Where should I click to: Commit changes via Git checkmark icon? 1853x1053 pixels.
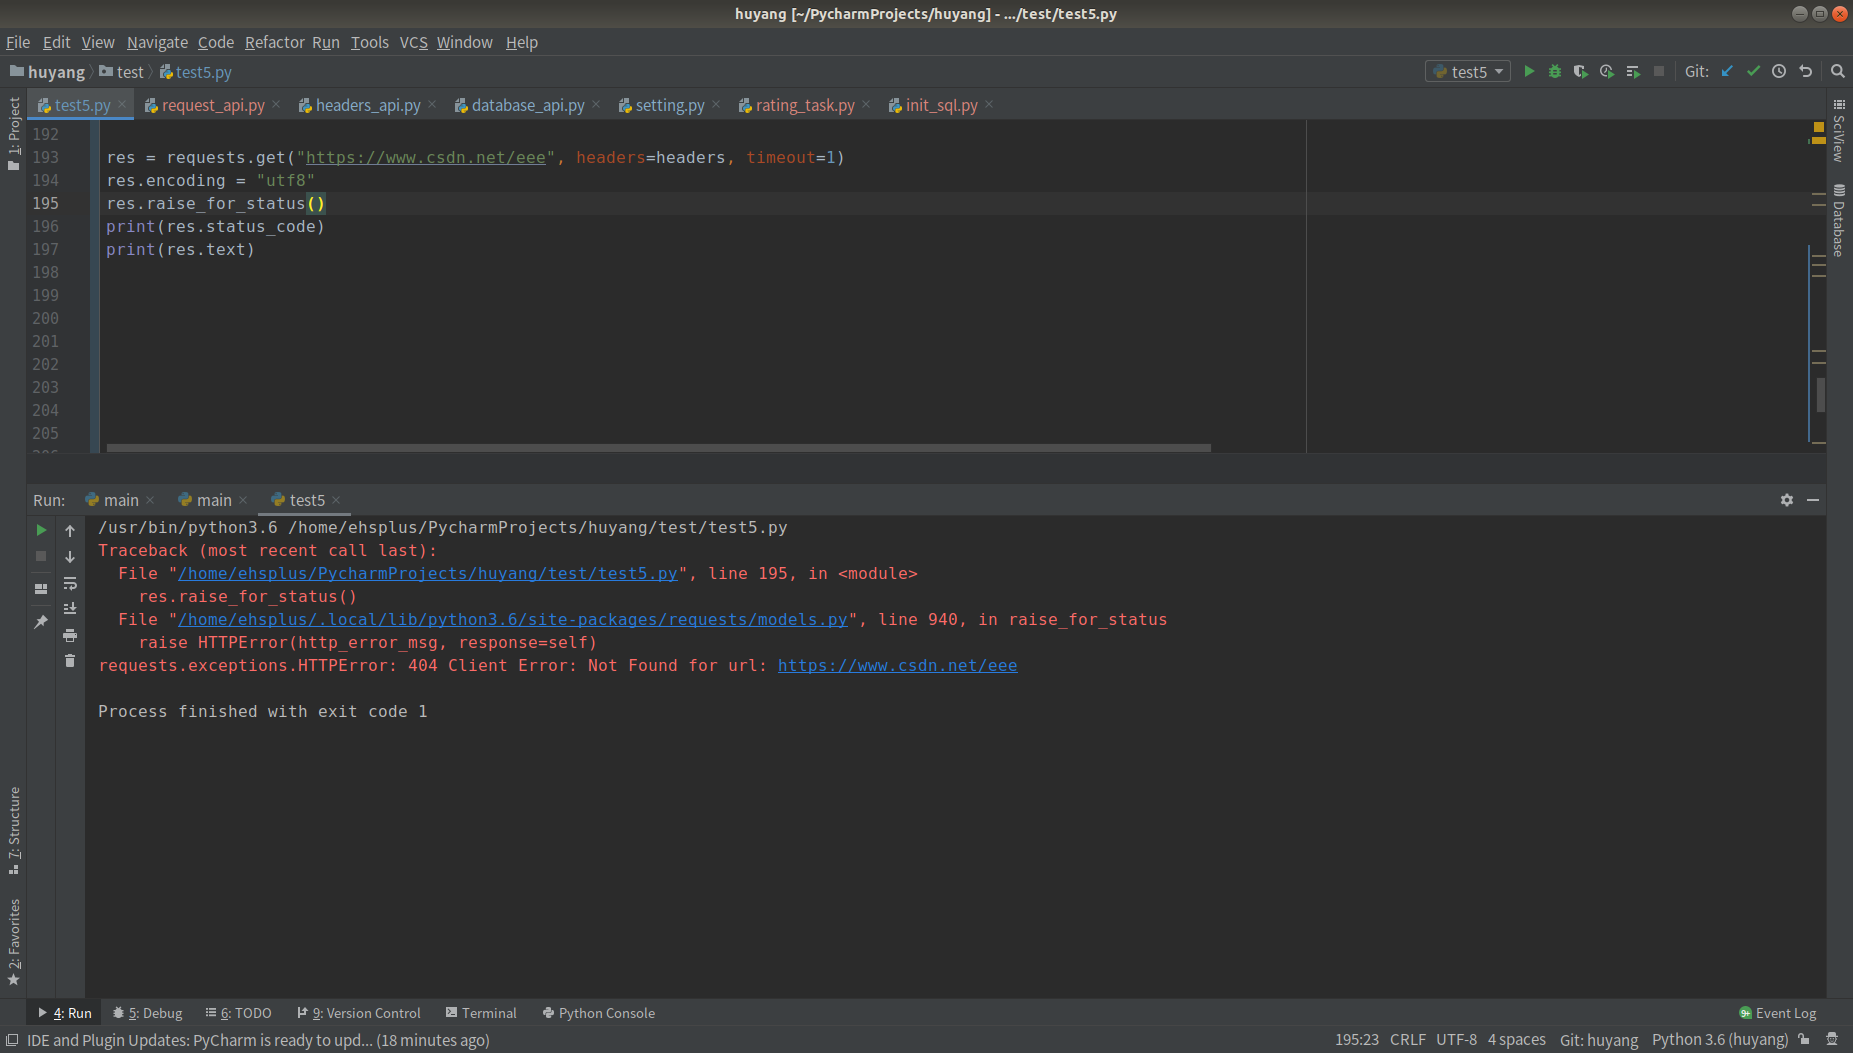click(x=1753, y=71)
